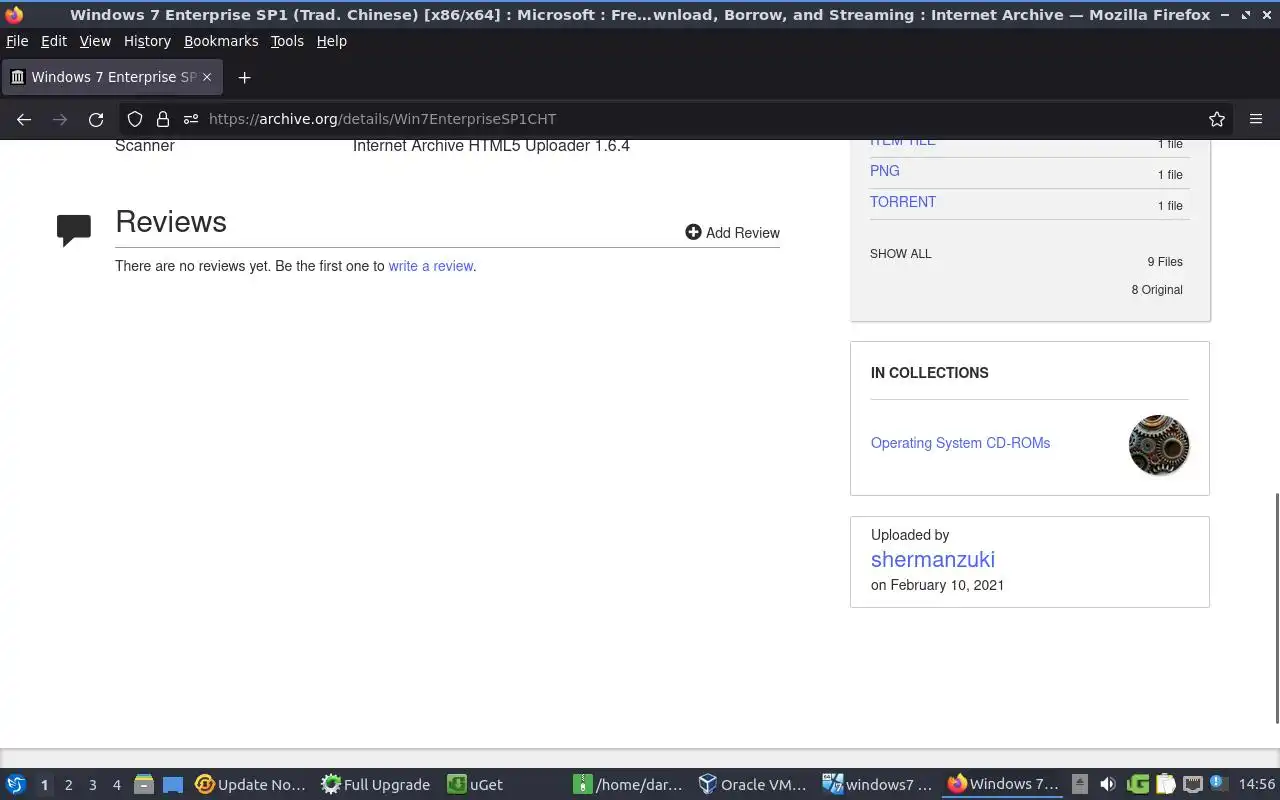Open the Tools menu

pos(287,41)
